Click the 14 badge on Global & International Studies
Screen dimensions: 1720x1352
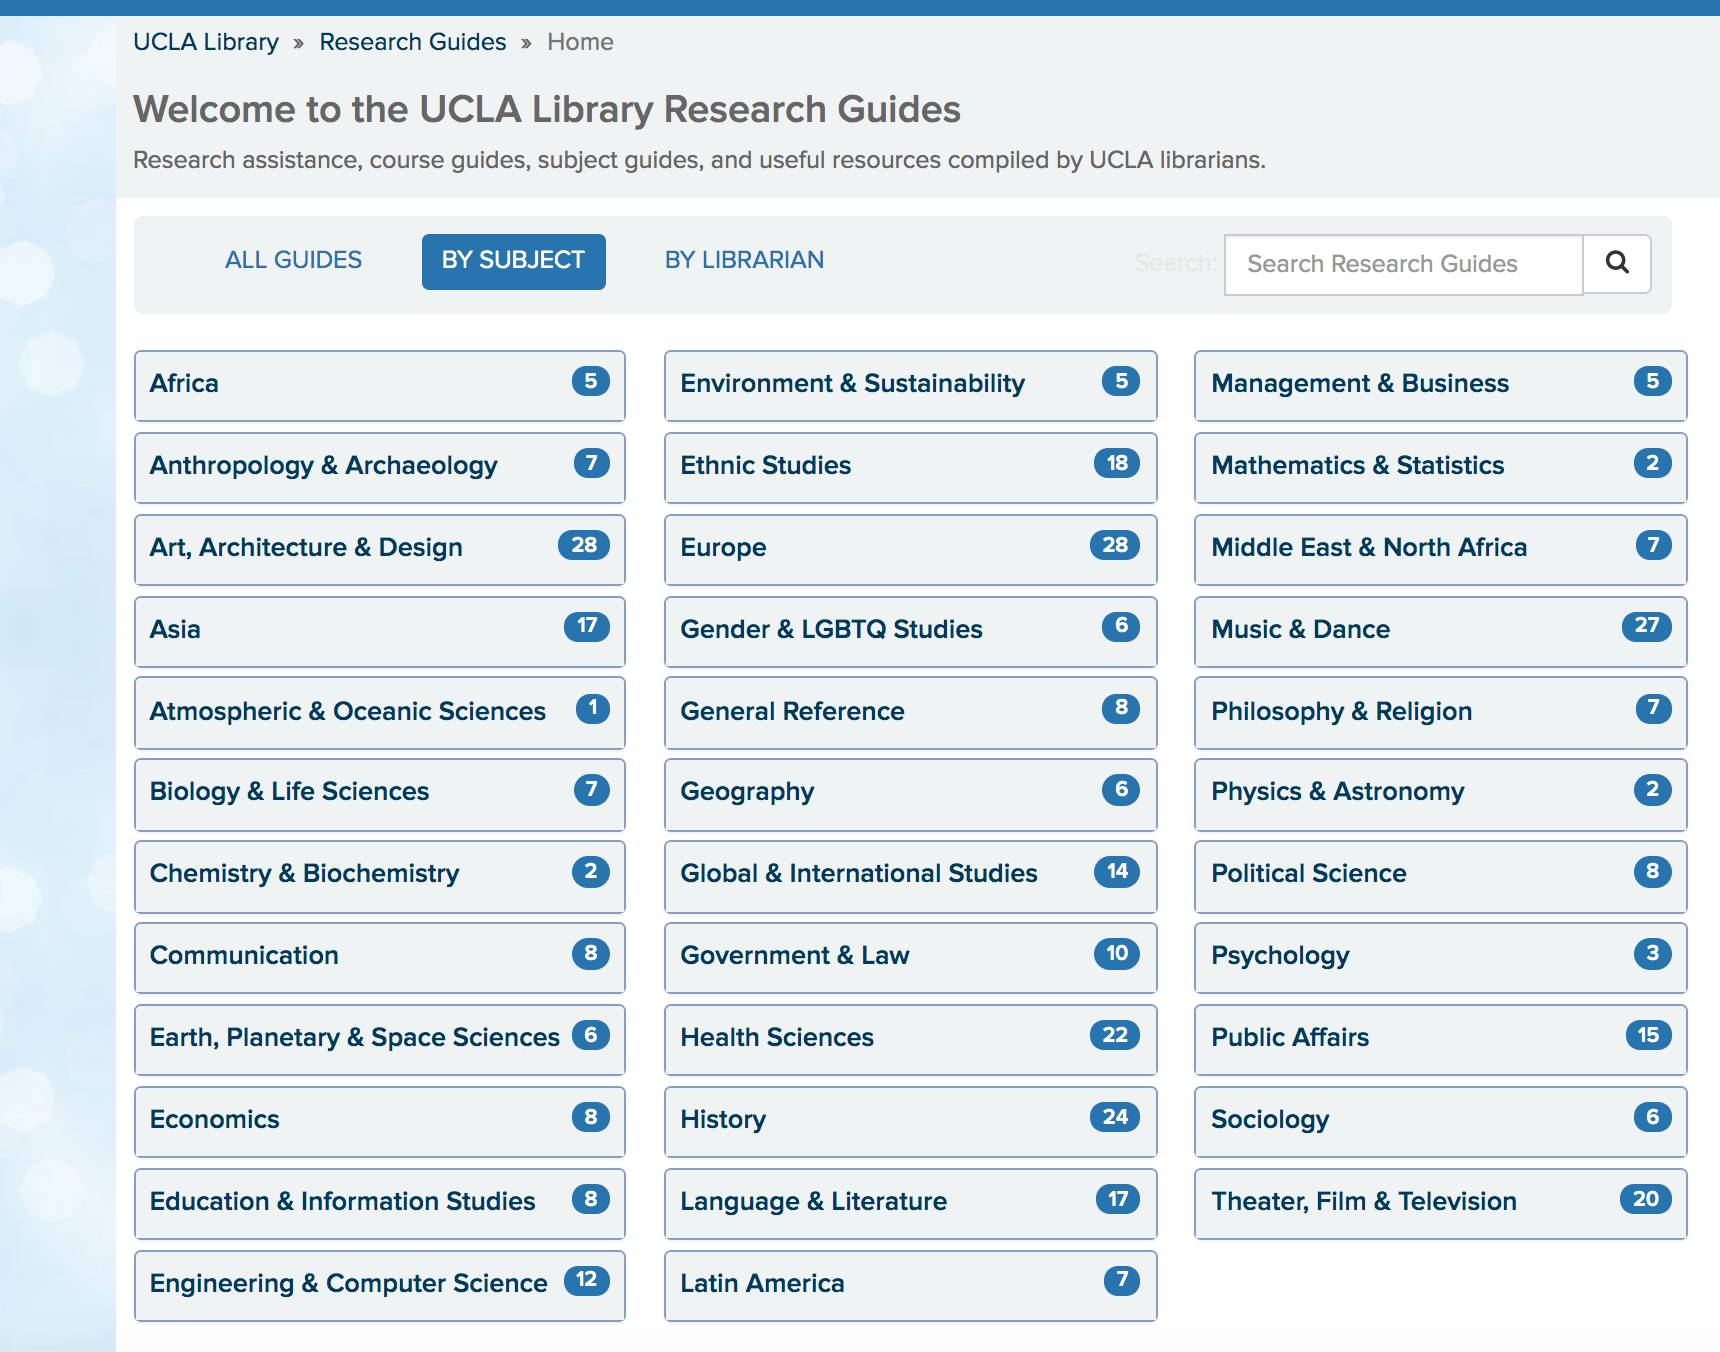(x=1116, y=871)
